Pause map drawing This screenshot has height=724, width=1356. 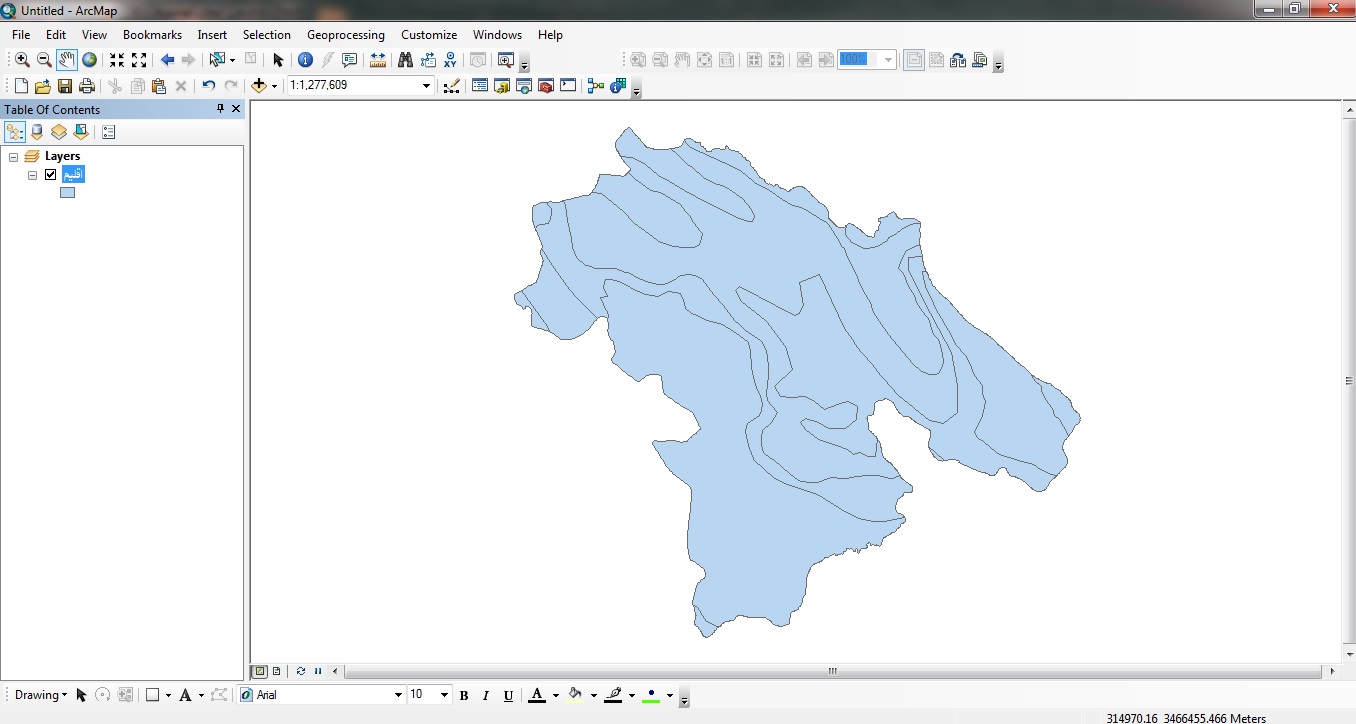pyautogui.click(x=318, y=671)
